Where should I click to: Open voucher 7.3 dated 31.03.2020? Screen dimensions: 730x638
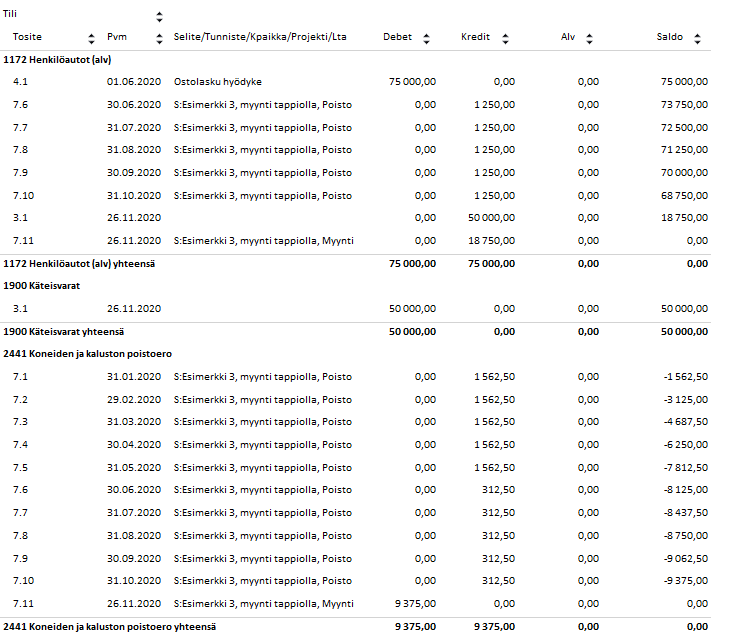coord(20,422)
